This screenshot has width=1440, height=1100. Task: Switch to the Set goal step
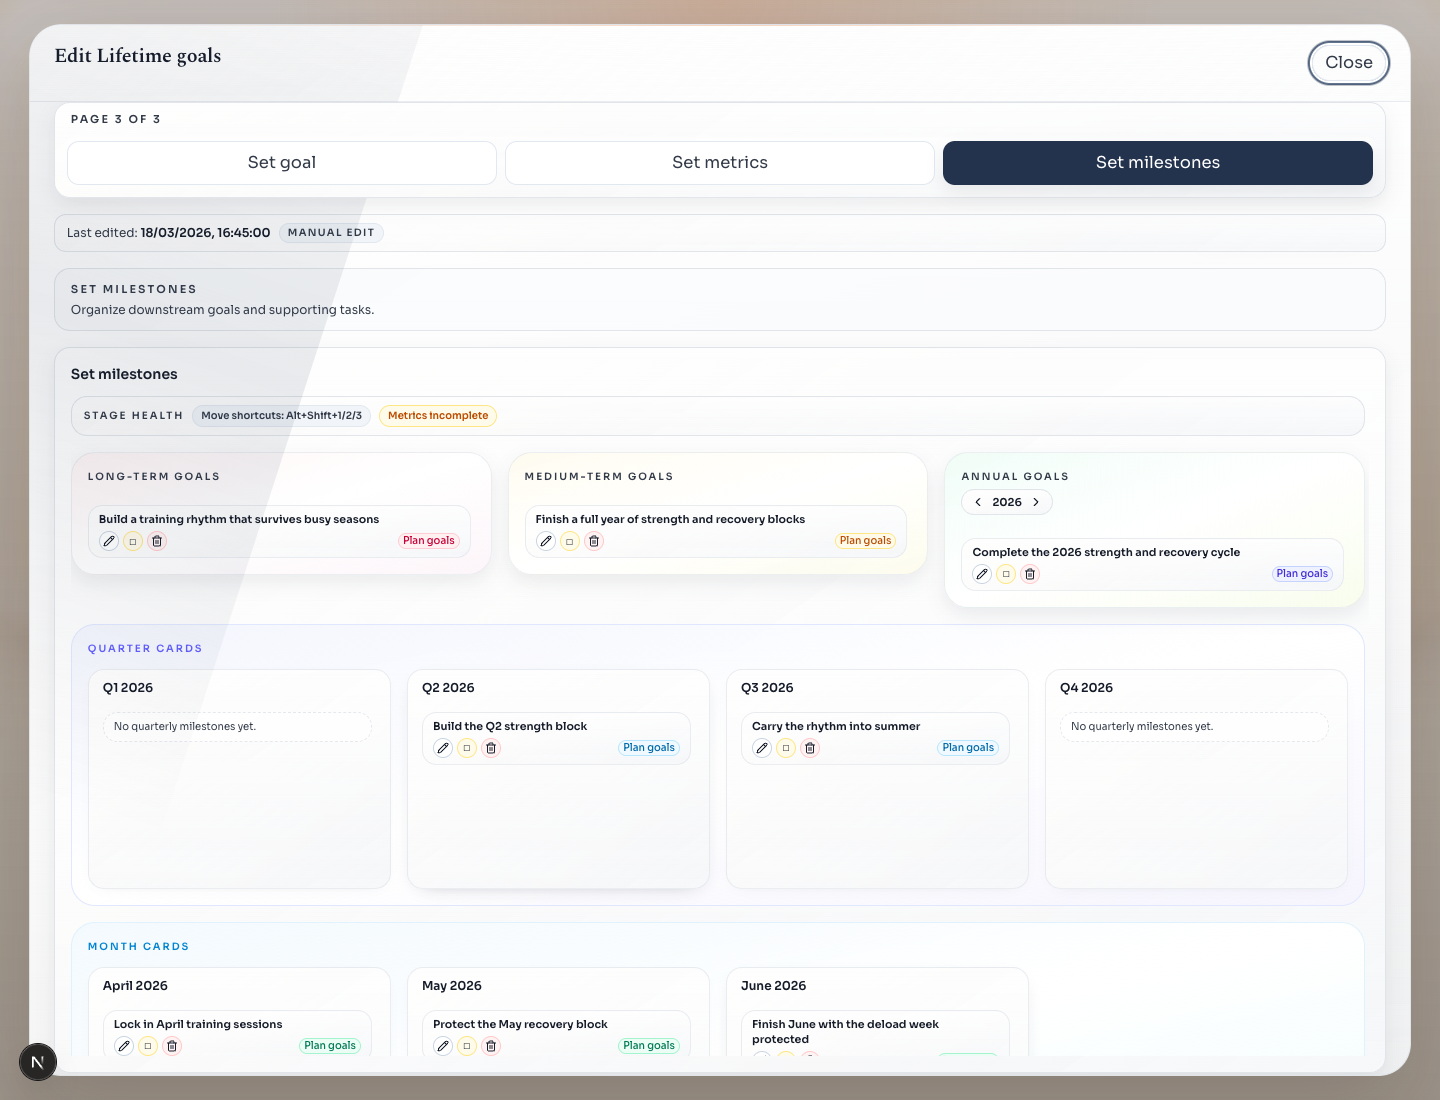[282, 163]
